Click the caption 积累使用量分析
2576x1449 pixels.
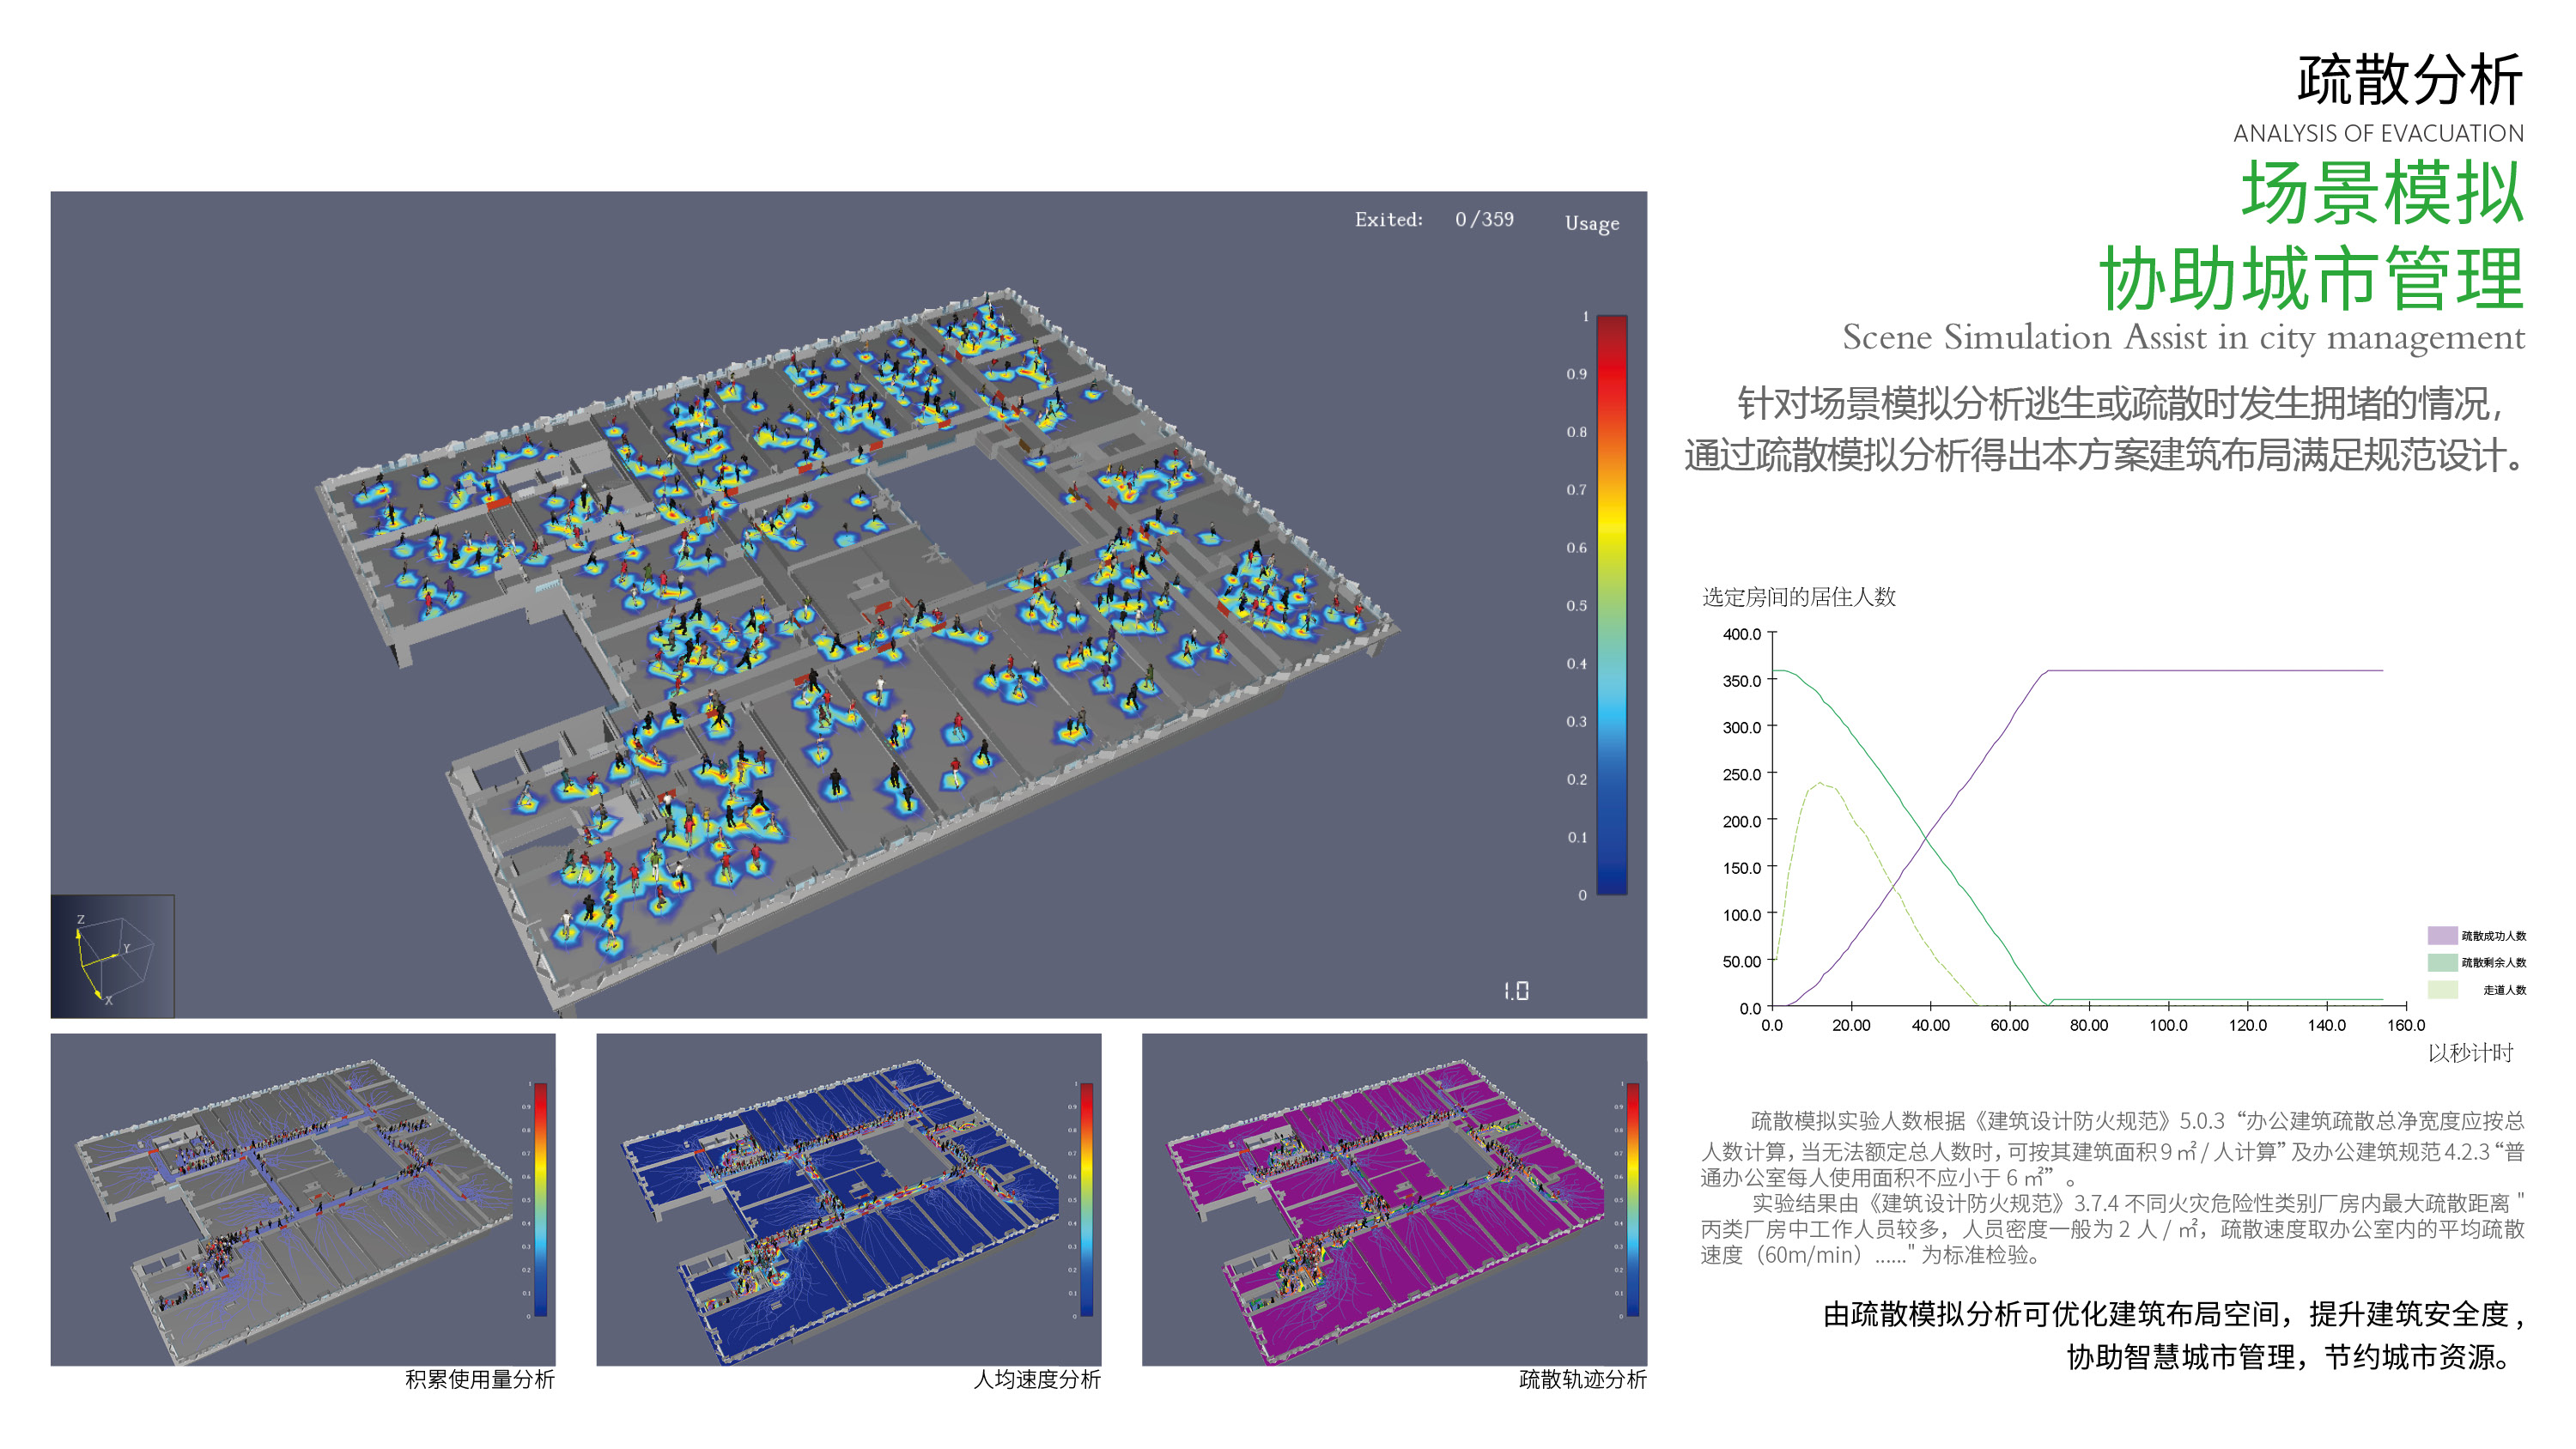coord(479,1379)
